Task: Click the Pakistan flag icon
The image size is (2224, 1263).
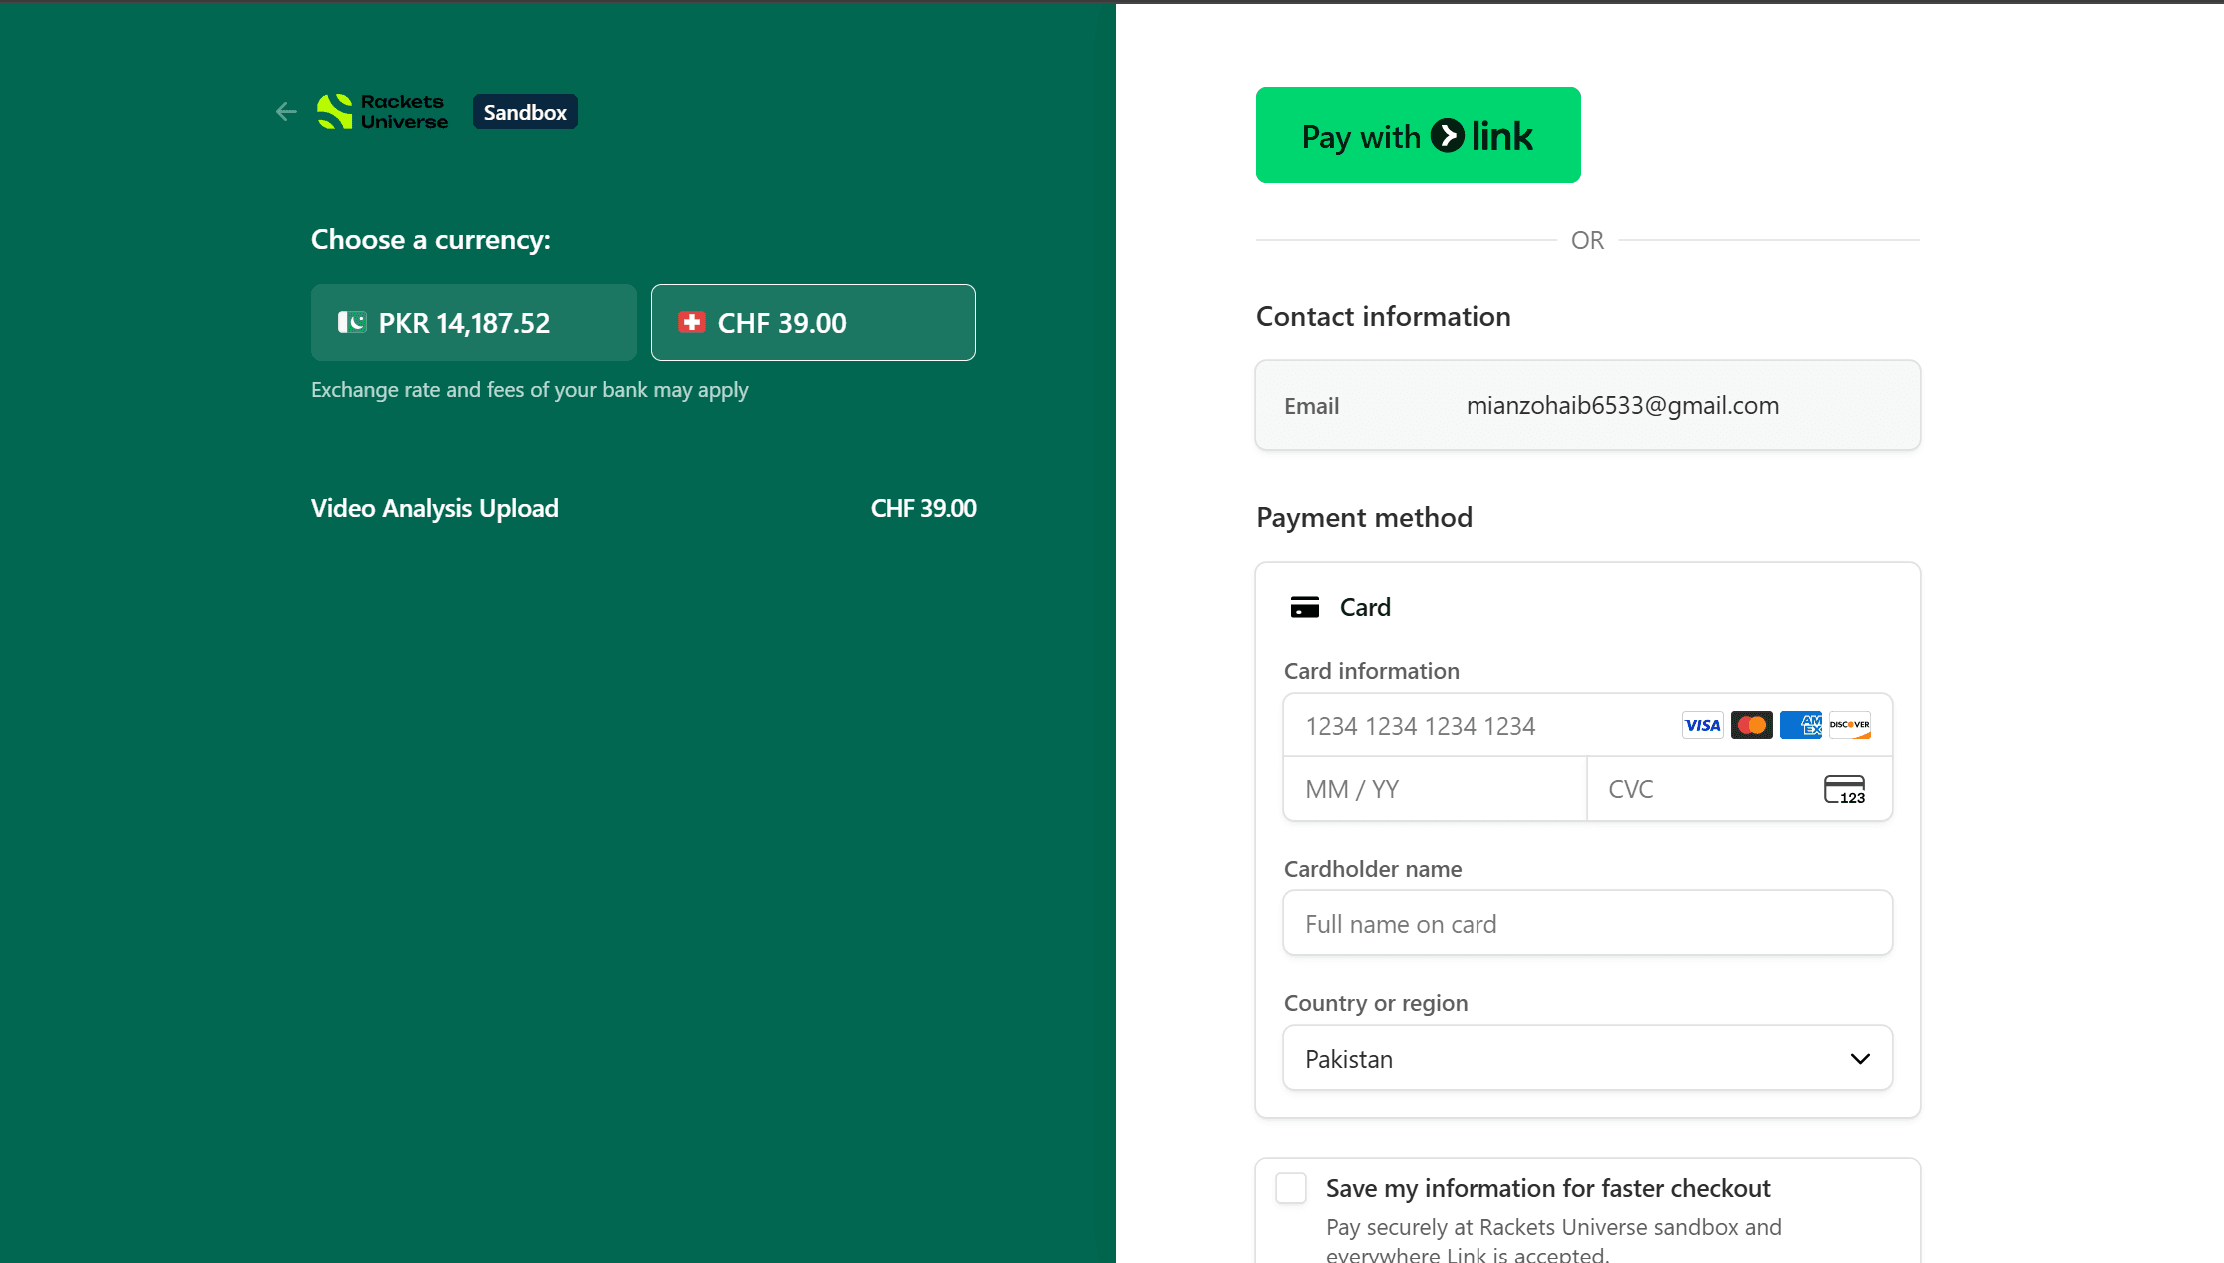Action: tap(352, 322)
